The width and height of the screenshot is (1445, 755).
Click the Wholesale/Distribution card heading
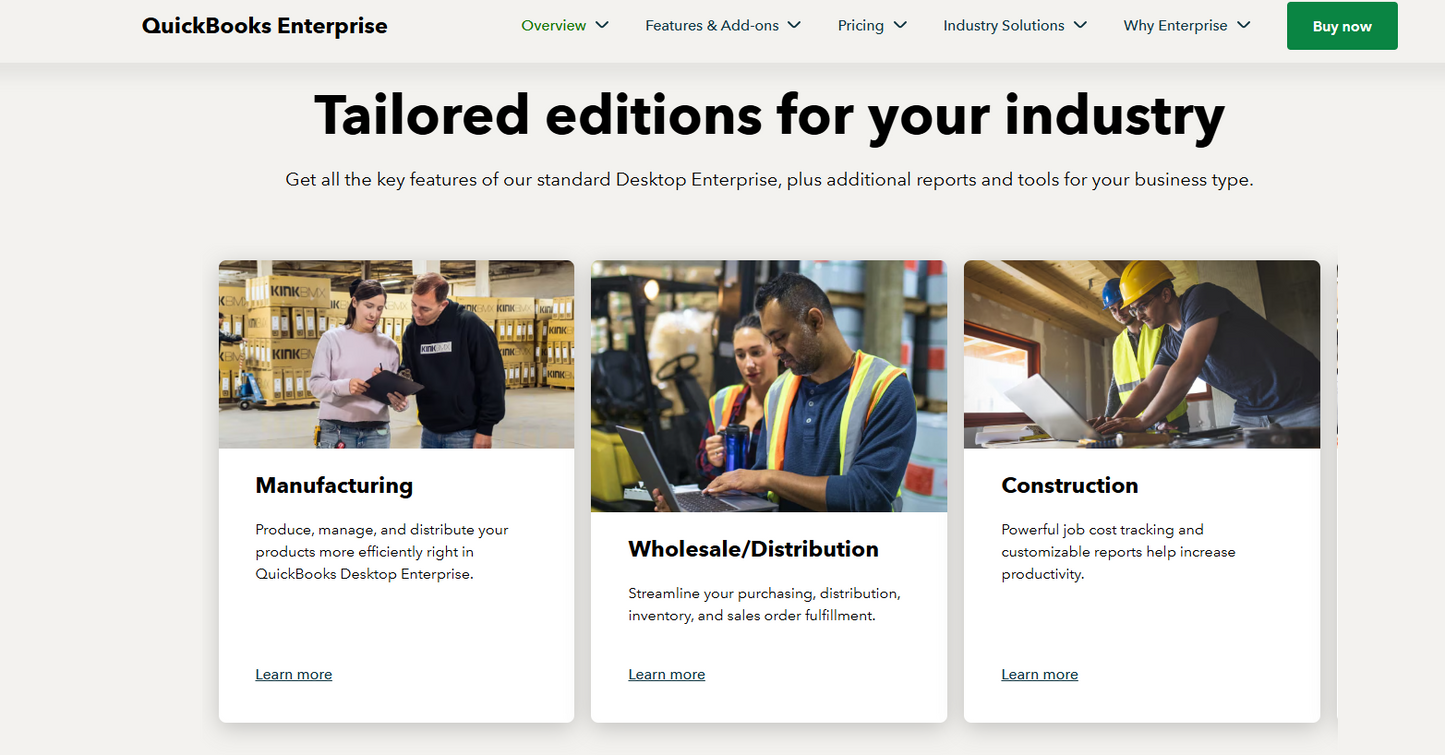753,549
